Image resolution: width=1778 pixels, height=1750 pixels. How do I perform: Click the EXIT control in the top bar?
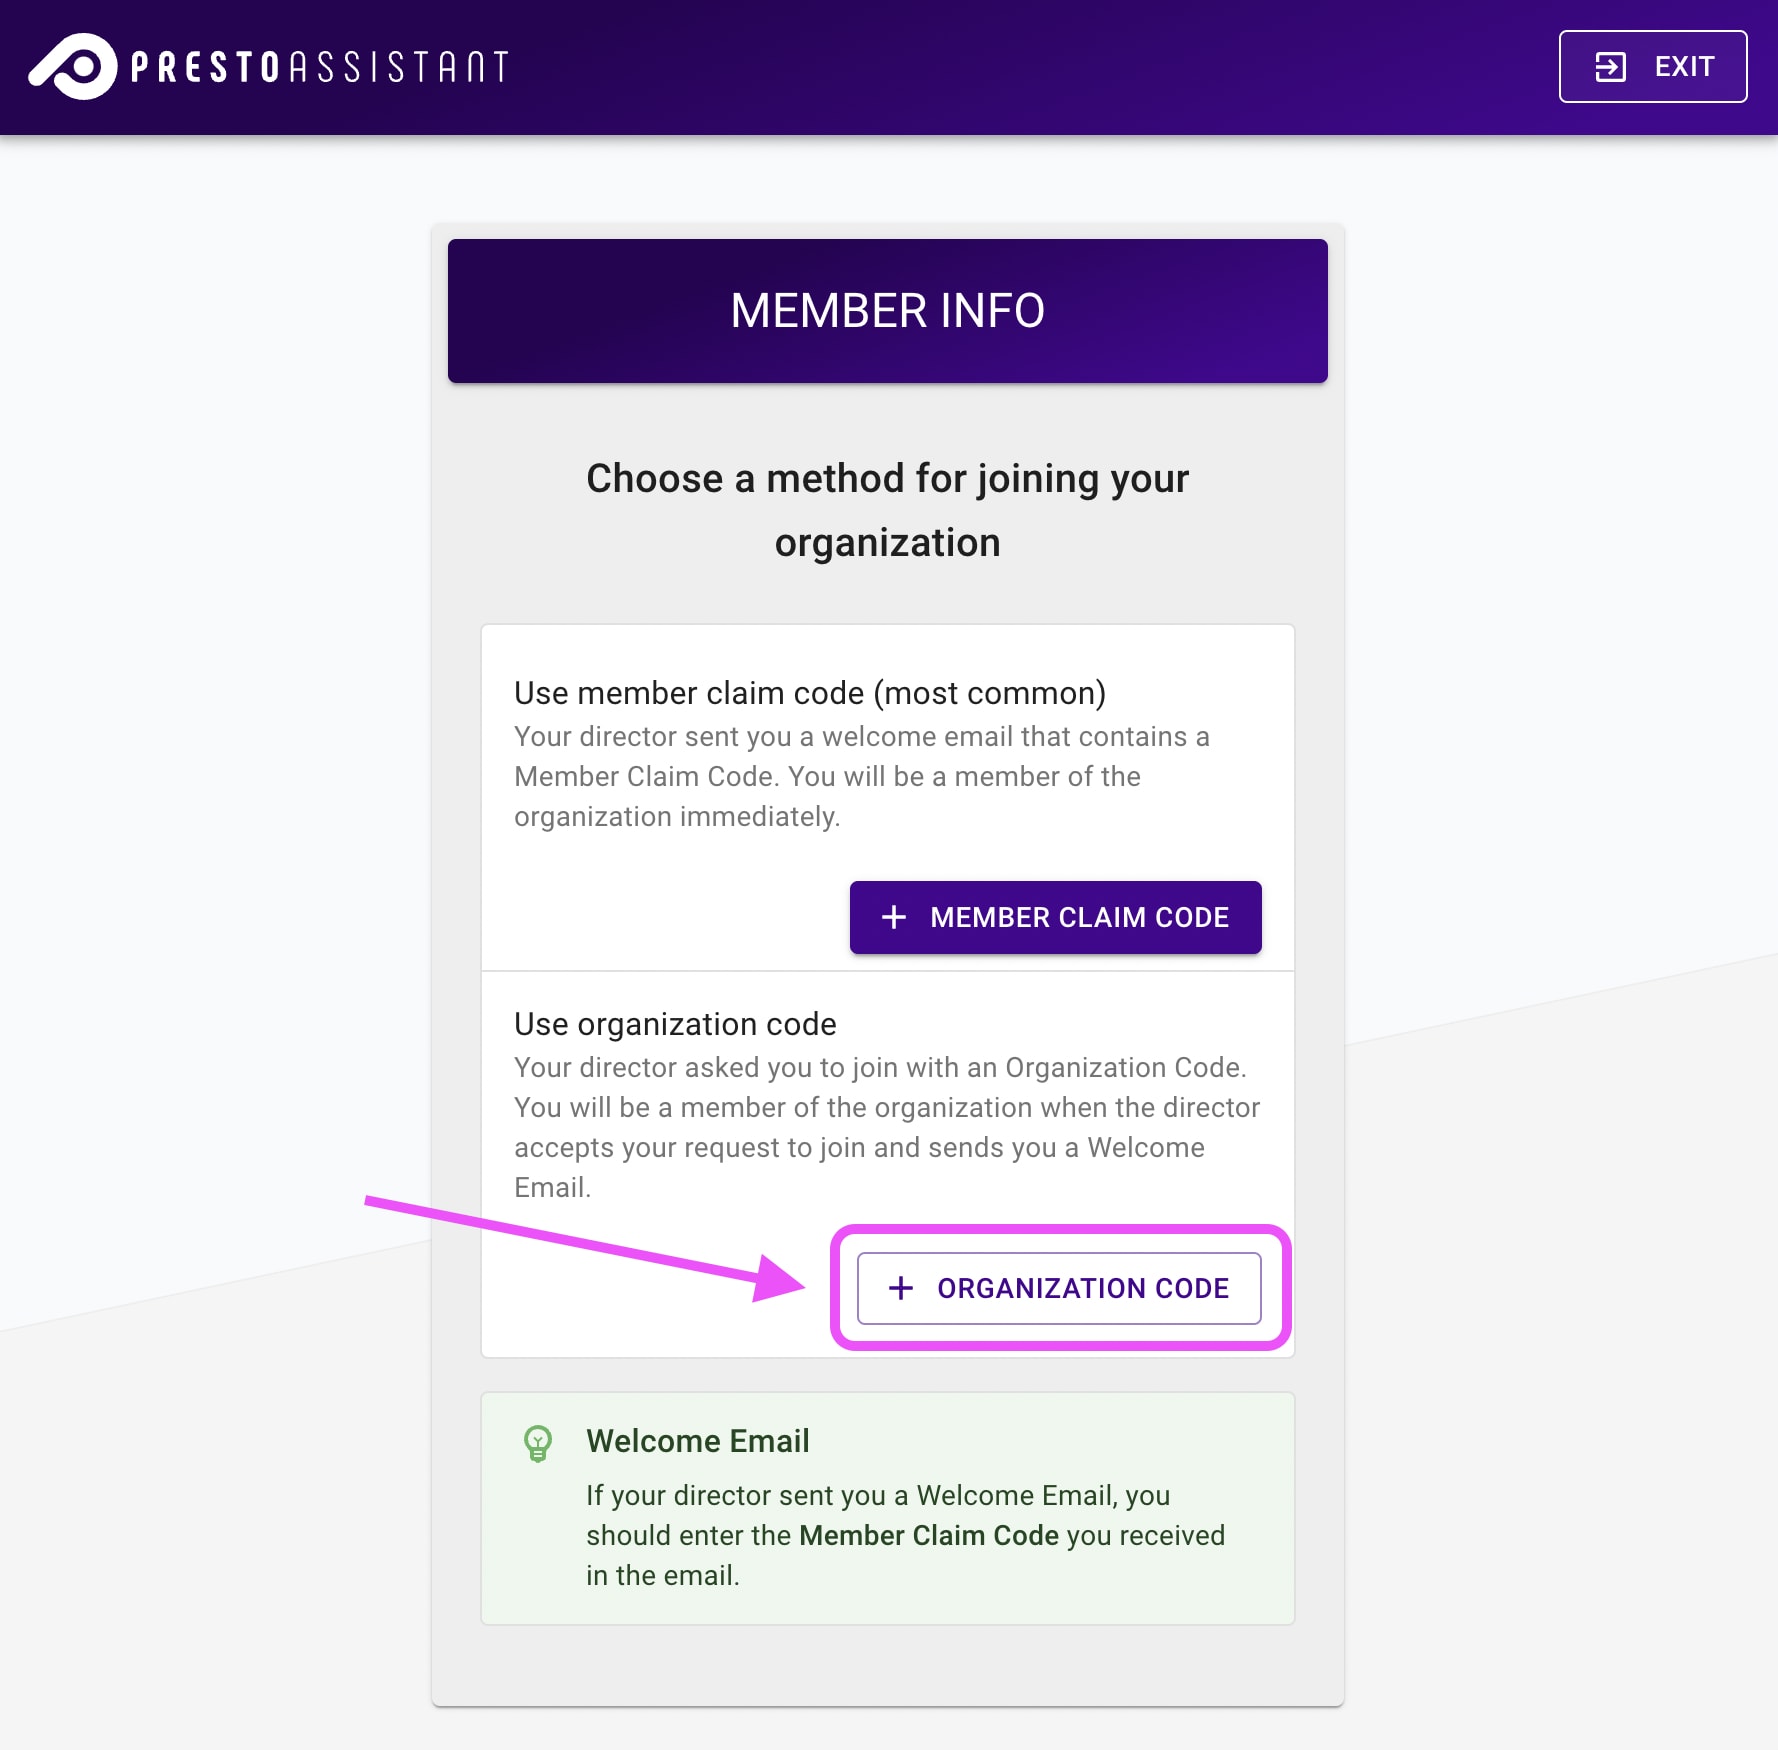1653,67
